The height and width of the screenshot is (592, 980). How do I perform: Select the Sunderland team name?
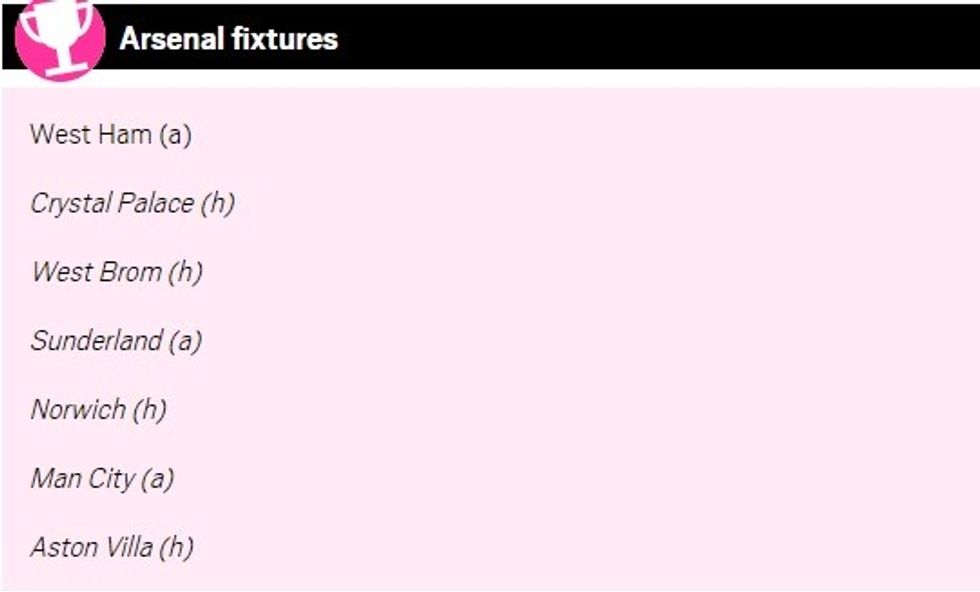pyautogui.click(x=96, y=341)
